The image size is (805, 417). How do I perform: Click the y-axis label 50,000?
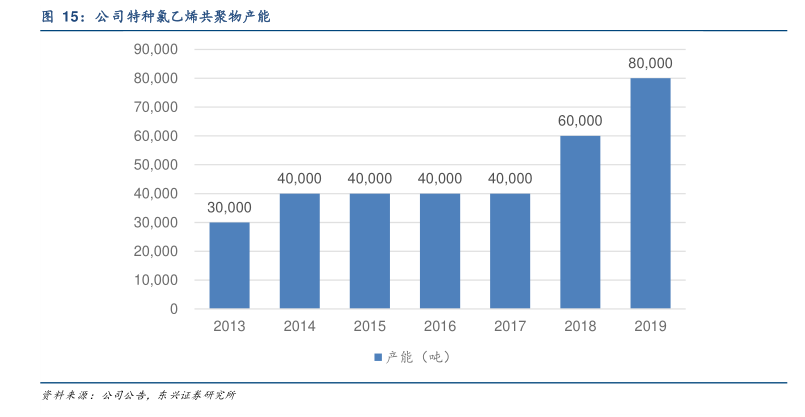[156, 165]
